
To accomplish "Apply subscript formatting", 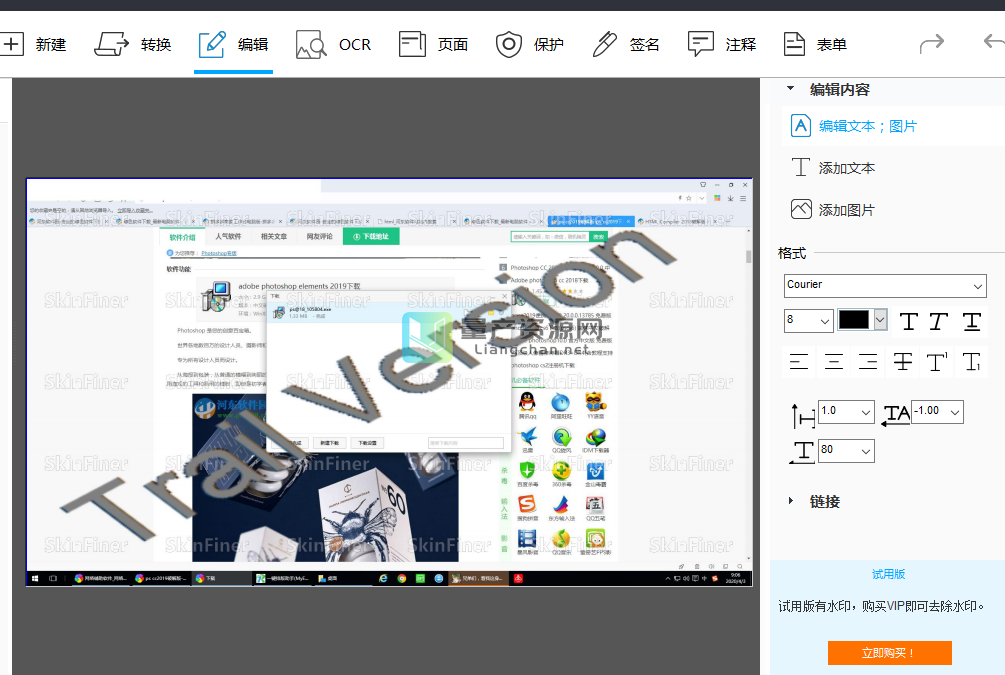I will coord(972,362).
